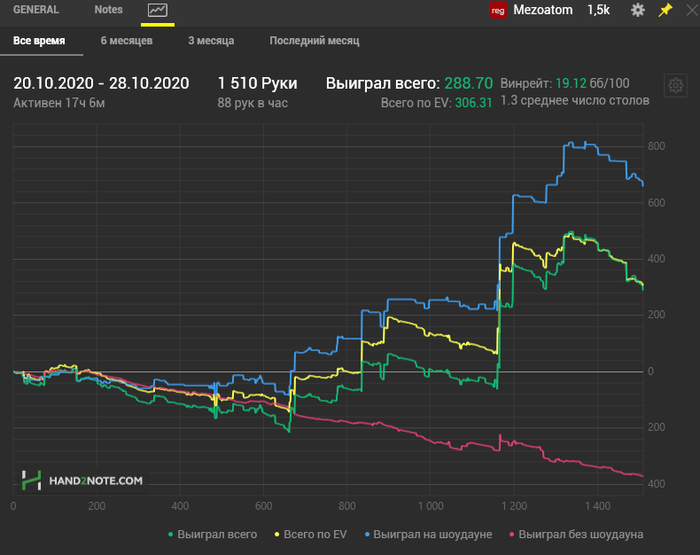Click the 88 рук в час text
The image size is (700, 555).
(253, 103)
